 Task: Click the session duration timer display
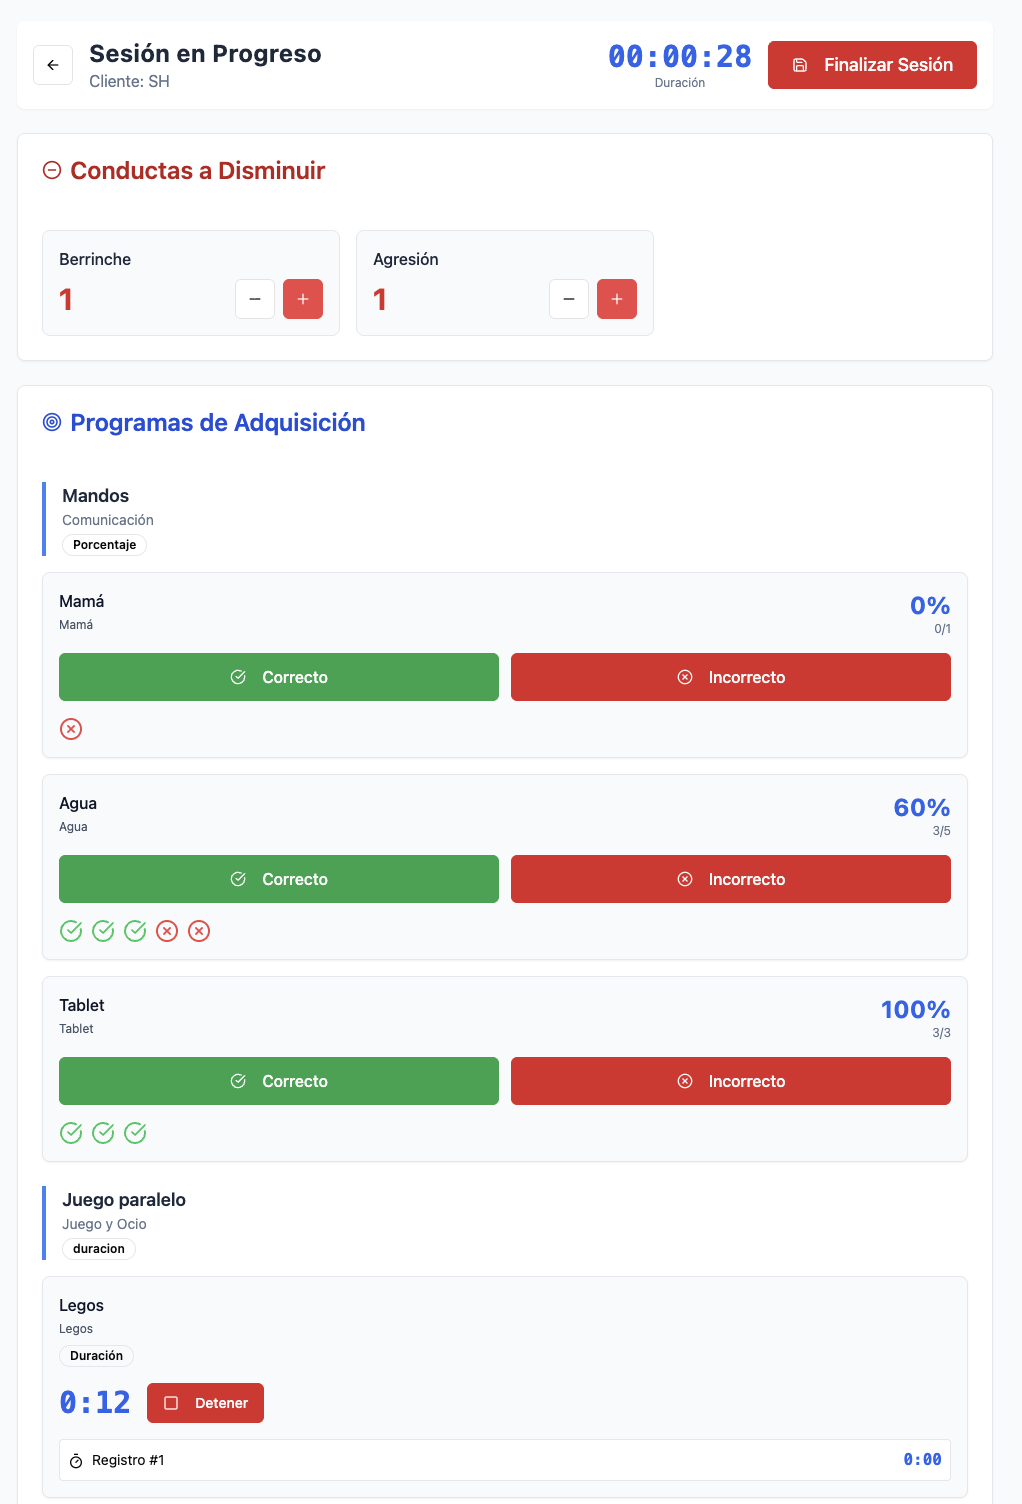point(680,57)
